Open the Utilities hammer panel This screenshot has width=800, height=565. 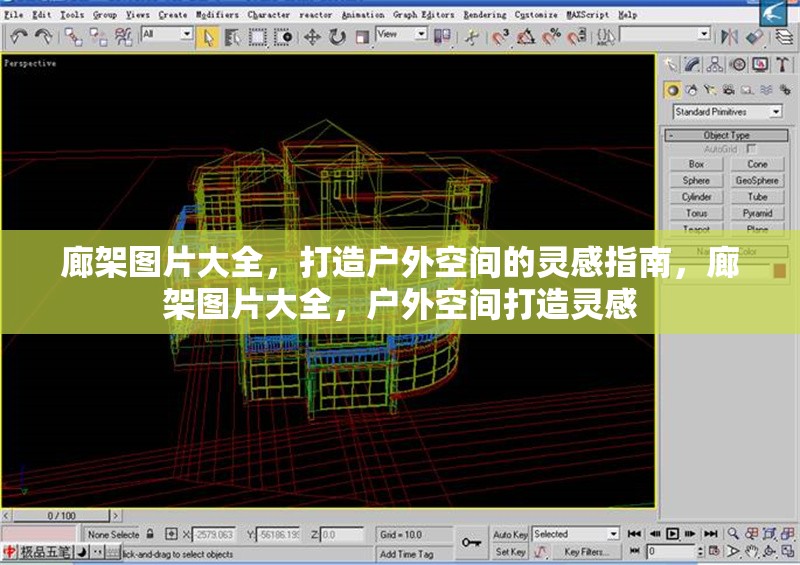782,65
